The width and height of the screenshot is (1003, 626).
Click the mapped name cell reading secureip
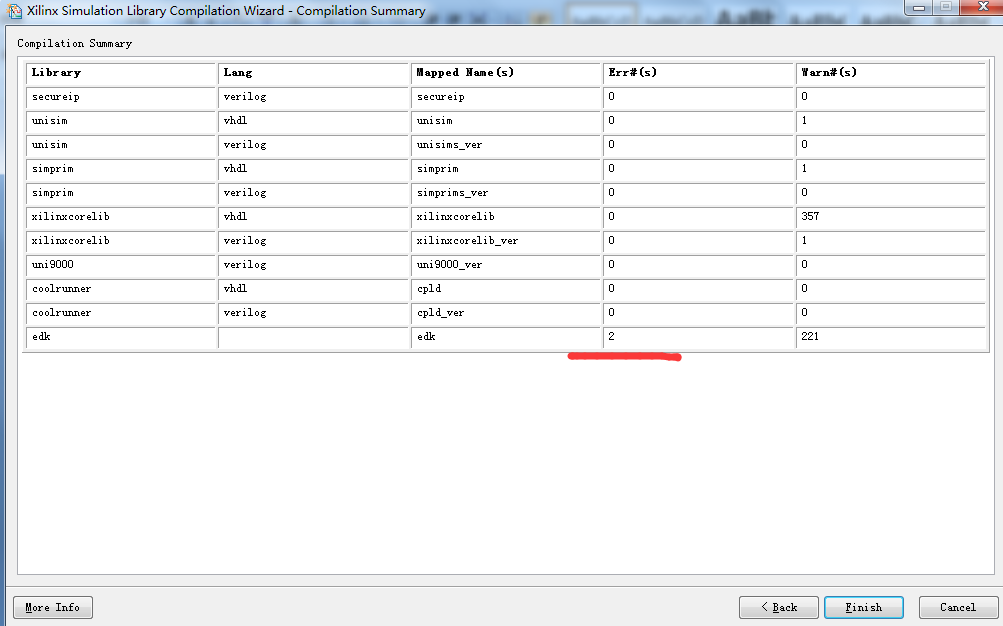click(x=506, y=97)
